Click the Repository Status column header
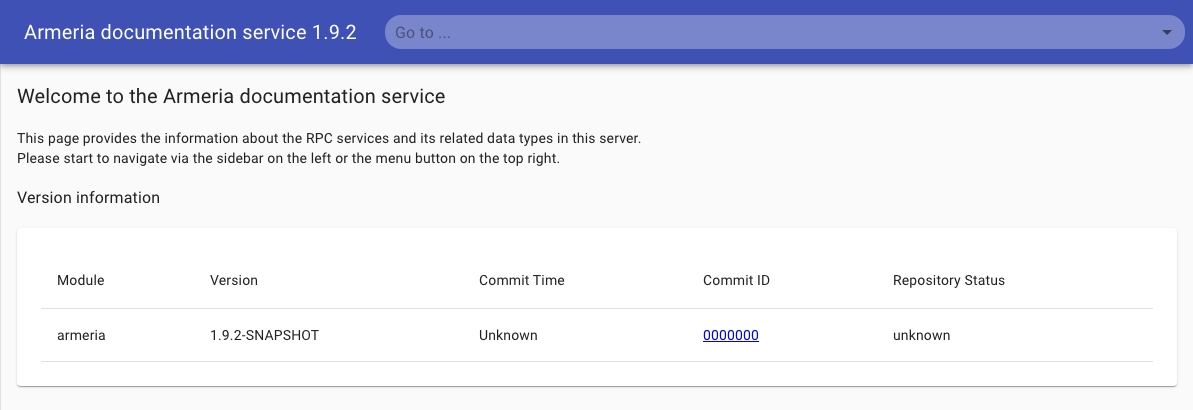The height and width of the screenshot is (410, 1193). click(x=948, y=280)
